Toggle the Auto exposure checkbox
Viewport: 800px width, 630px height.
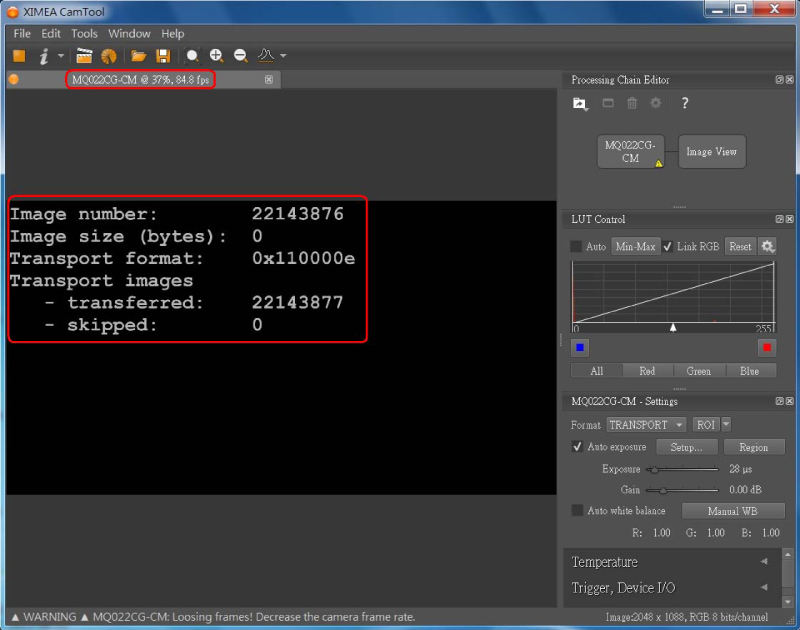point(577,447)
